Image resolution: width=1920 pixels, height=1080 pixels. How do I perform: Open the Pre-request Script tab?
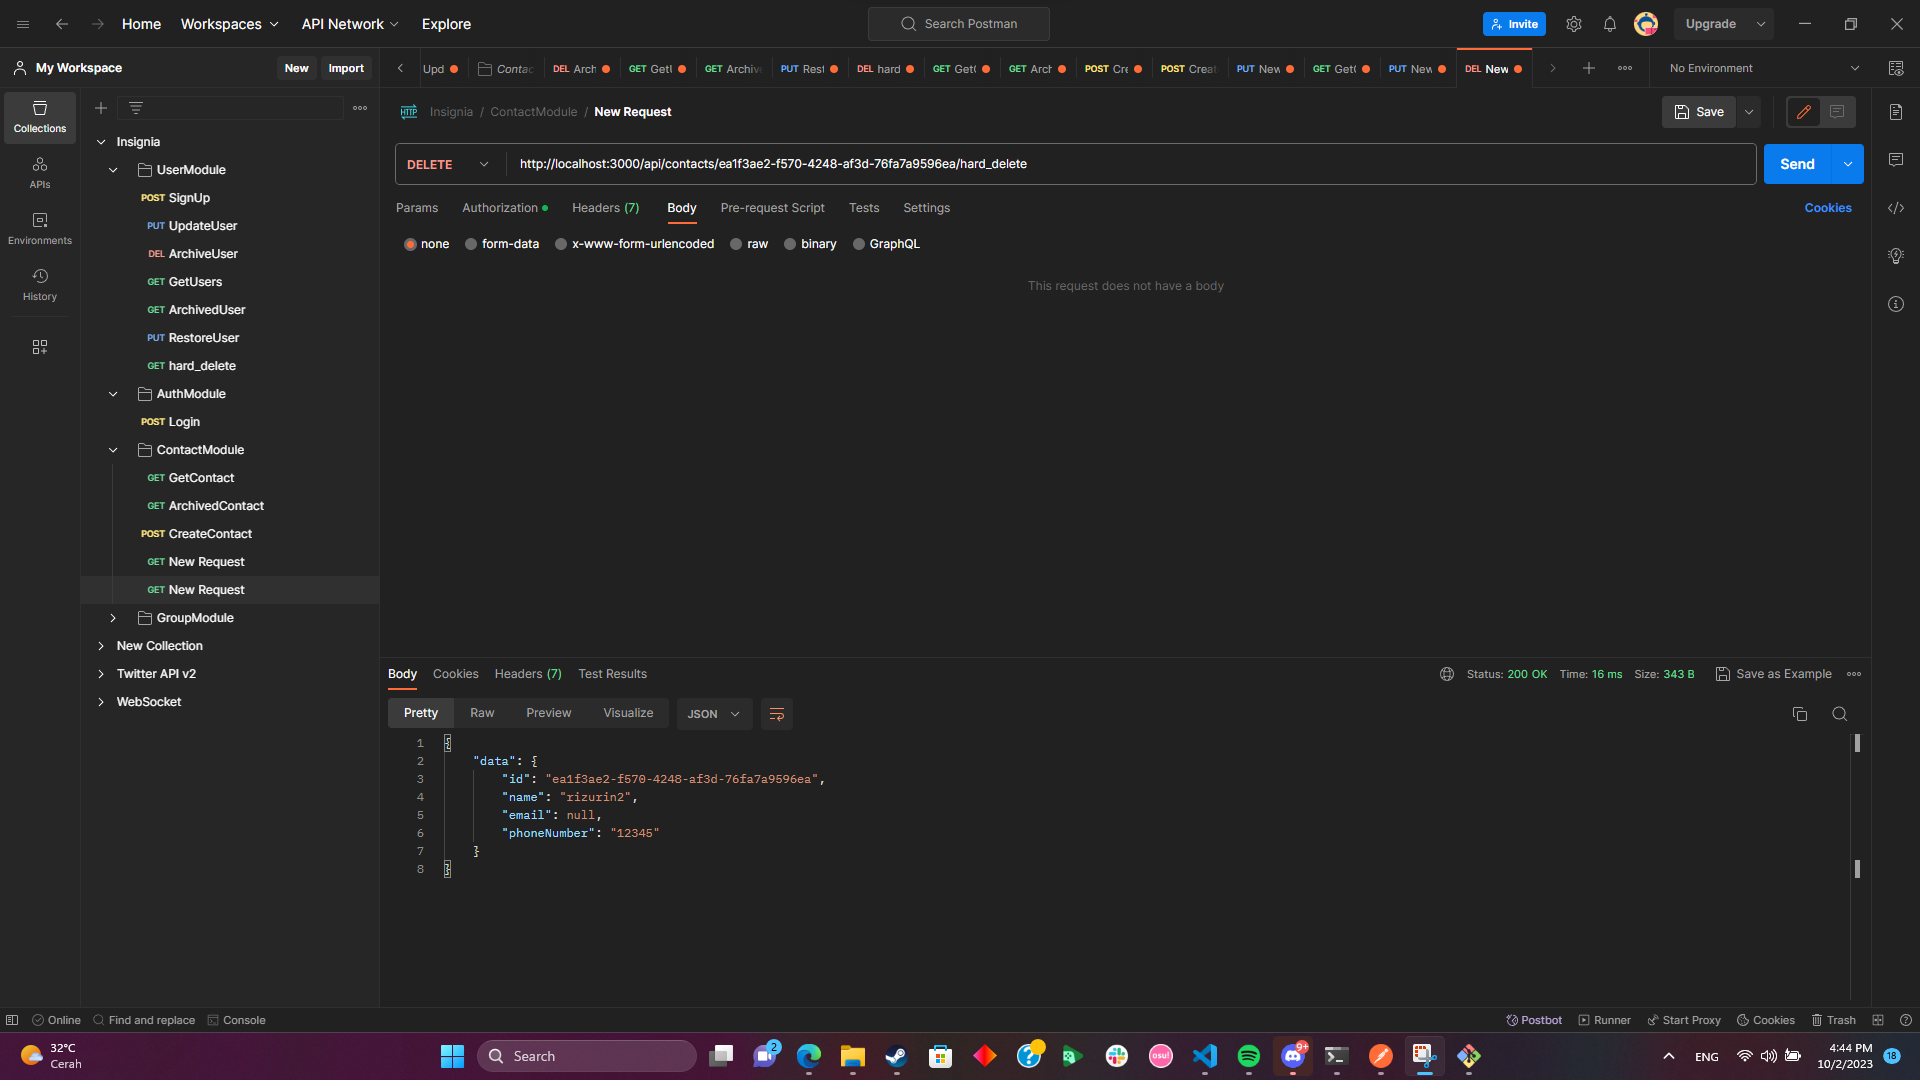(772, 208)
